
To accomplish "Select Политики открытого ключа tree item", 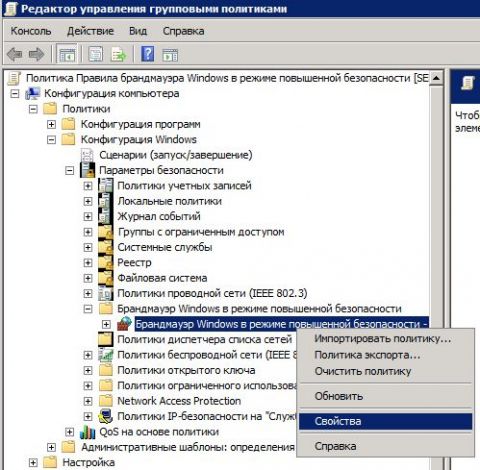I will (186, 370).
